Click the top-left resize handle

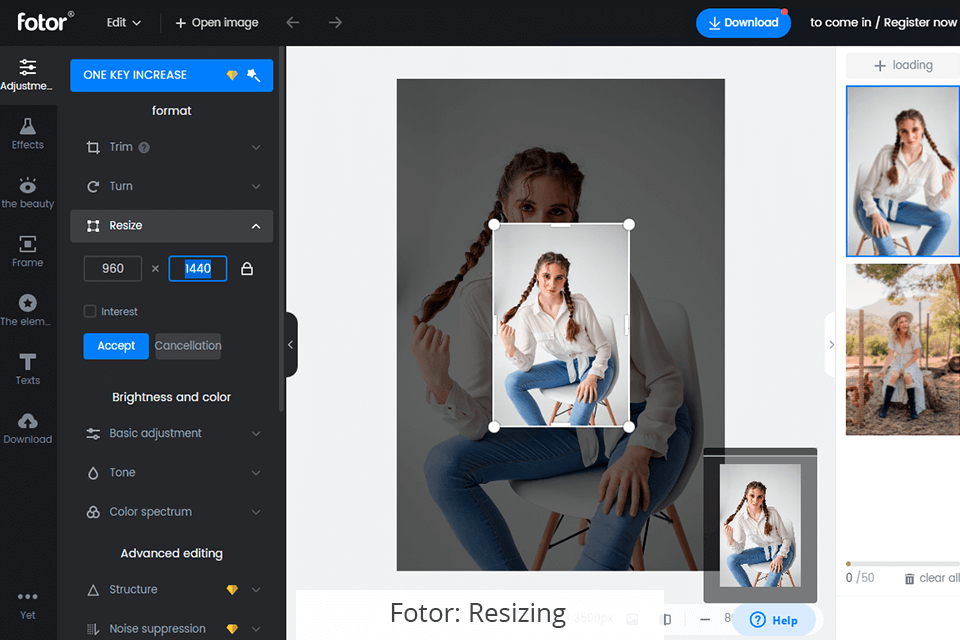494,225
